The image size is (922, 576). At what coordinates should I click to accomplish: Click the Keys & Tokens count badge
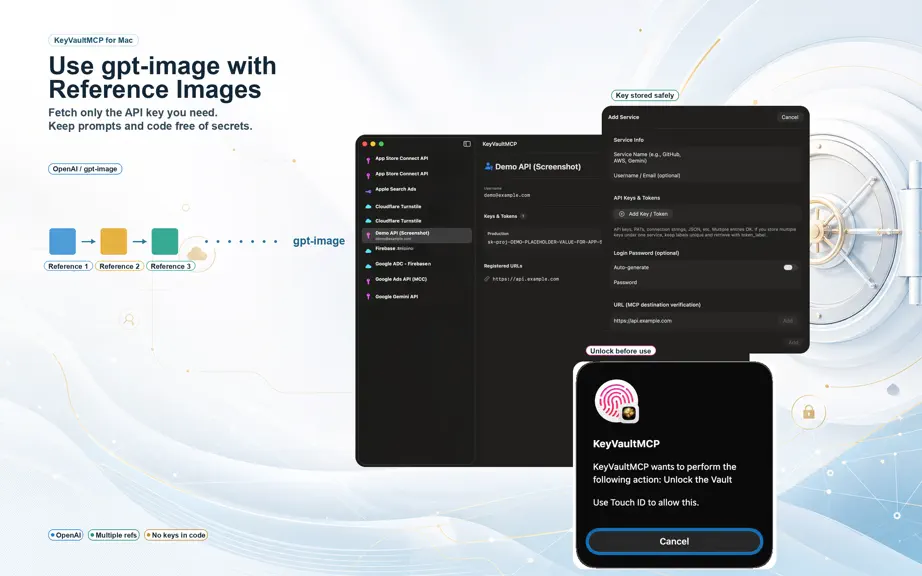523,216
